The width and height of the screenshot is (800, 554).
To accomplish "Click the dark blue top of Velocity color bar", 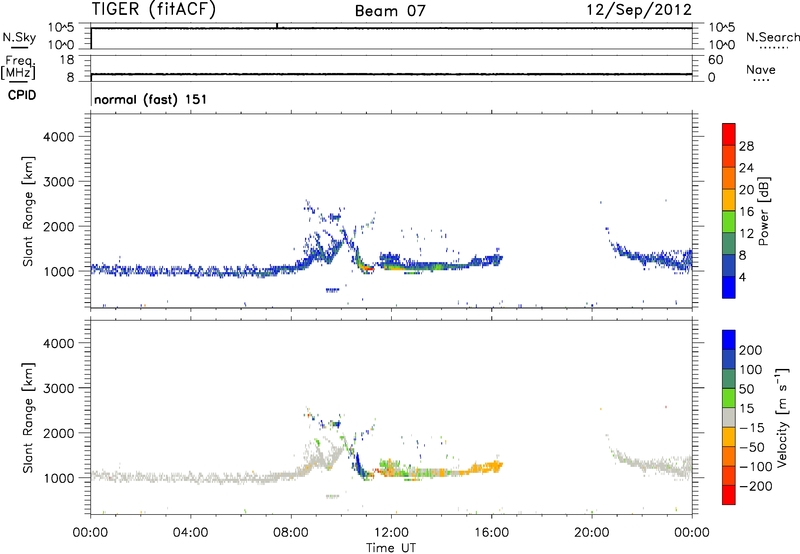I will [x=729, y=340].
